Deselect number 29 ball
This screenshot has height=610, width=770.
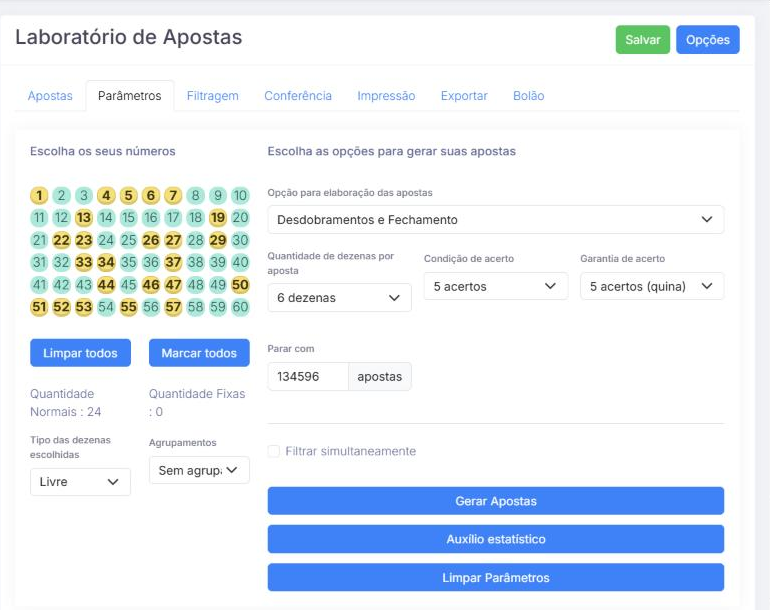[218, 240]
